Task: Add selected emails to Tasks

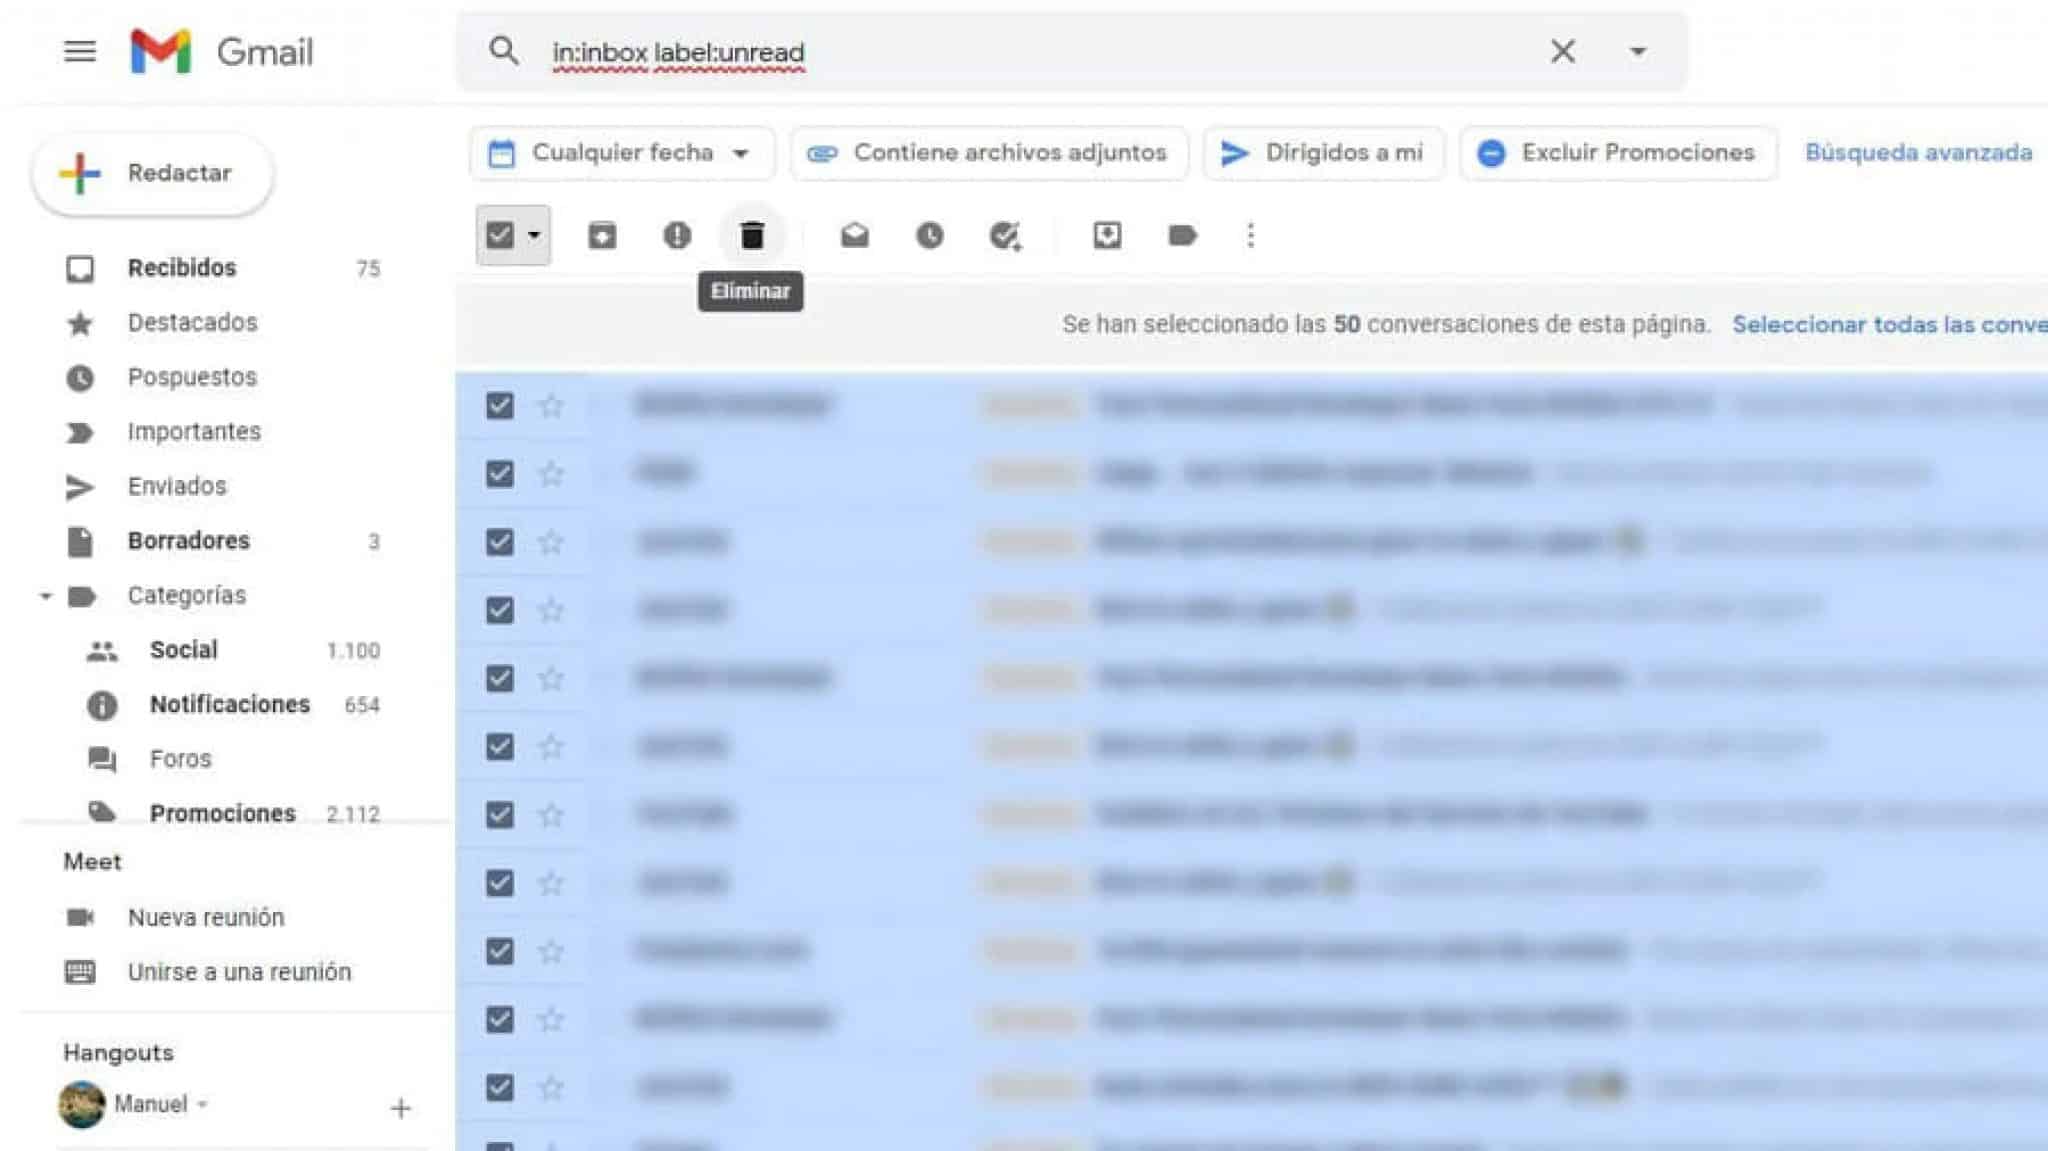Action: (1005, 235)
